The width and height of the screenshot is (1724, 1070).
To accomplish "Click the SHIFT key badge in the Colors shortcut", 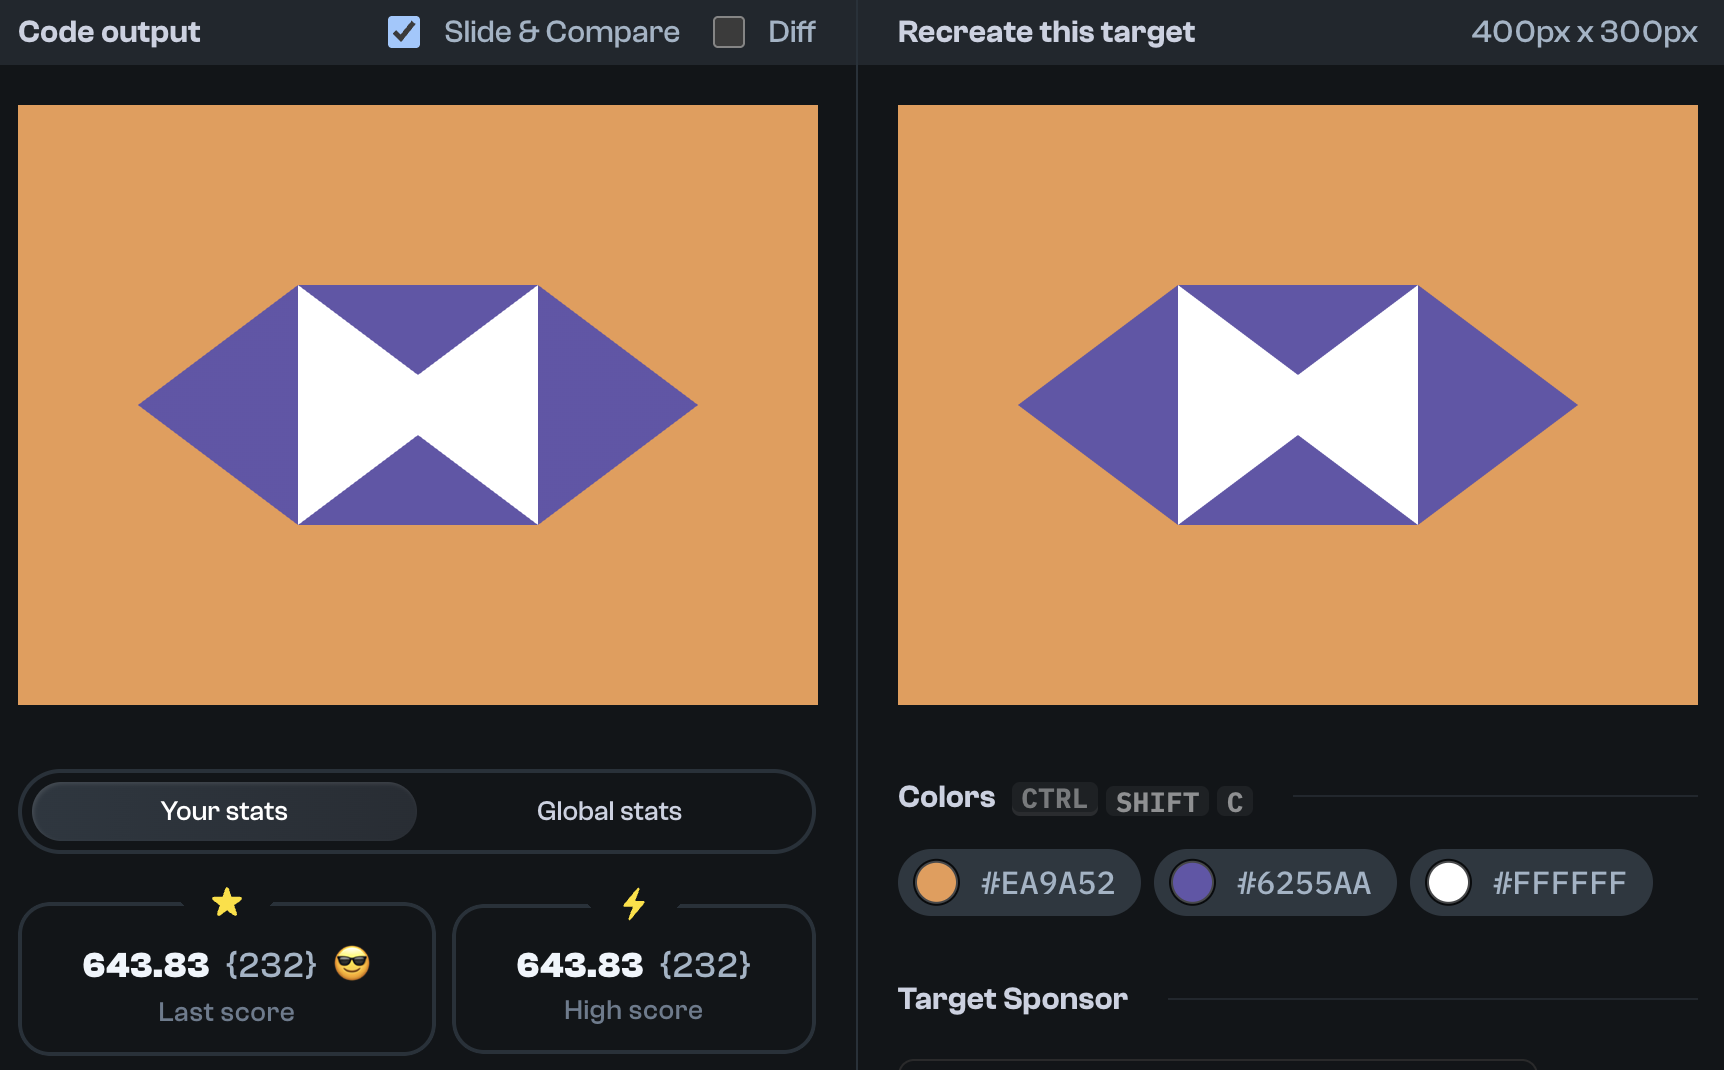I will point(1156,801).
